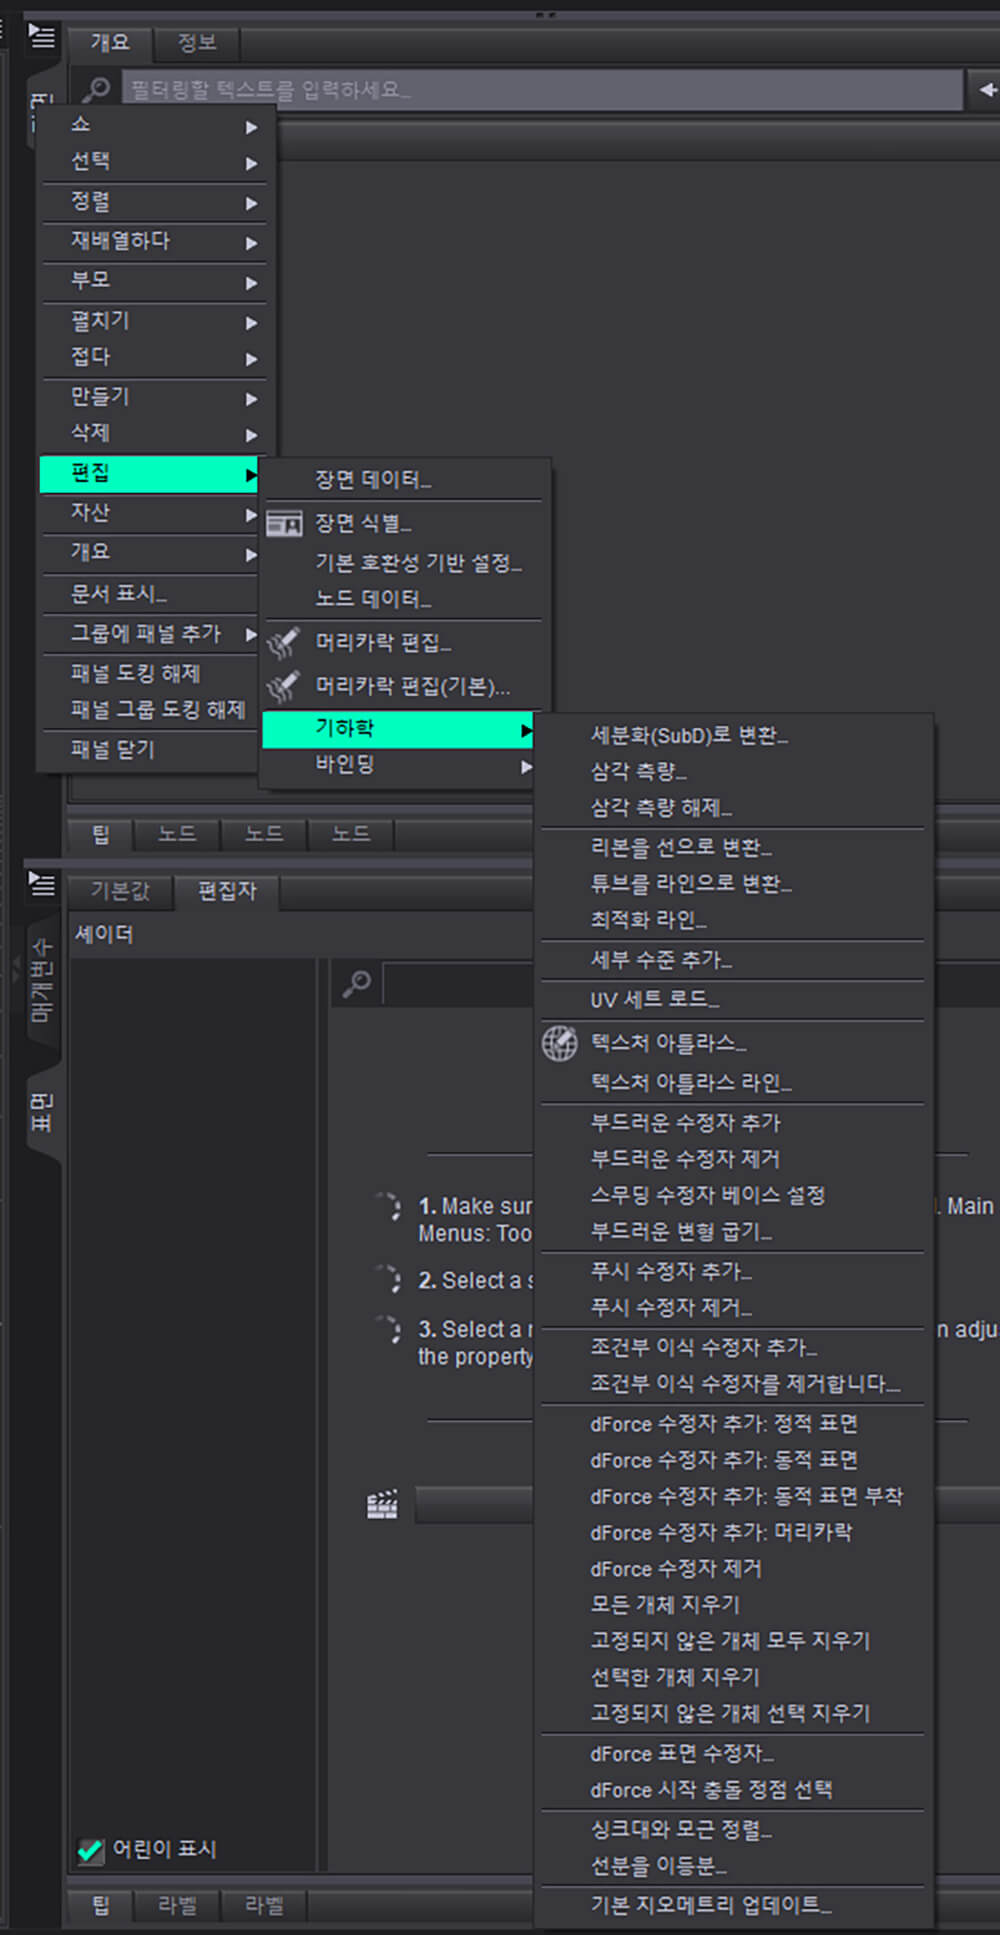Image resolution: width=1000 pixels, height=1935 pixels.
Task: Click the 텍스처 아틀라스 globe icon
Action: (x=560, y=1043)
